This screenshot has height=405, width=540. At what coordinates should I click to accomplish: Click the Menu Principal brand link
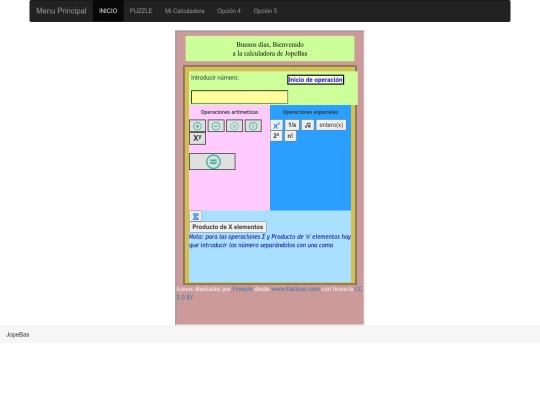click(61, 11)
